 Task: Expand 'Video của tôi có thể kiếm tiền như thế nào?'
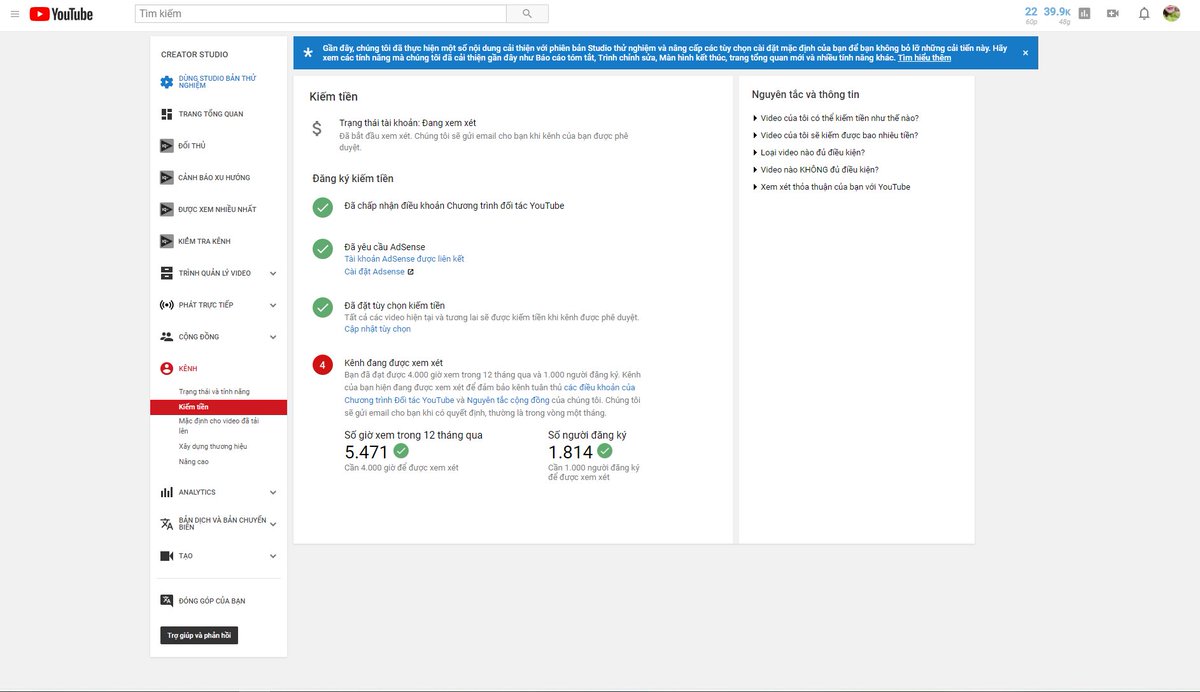835,118
